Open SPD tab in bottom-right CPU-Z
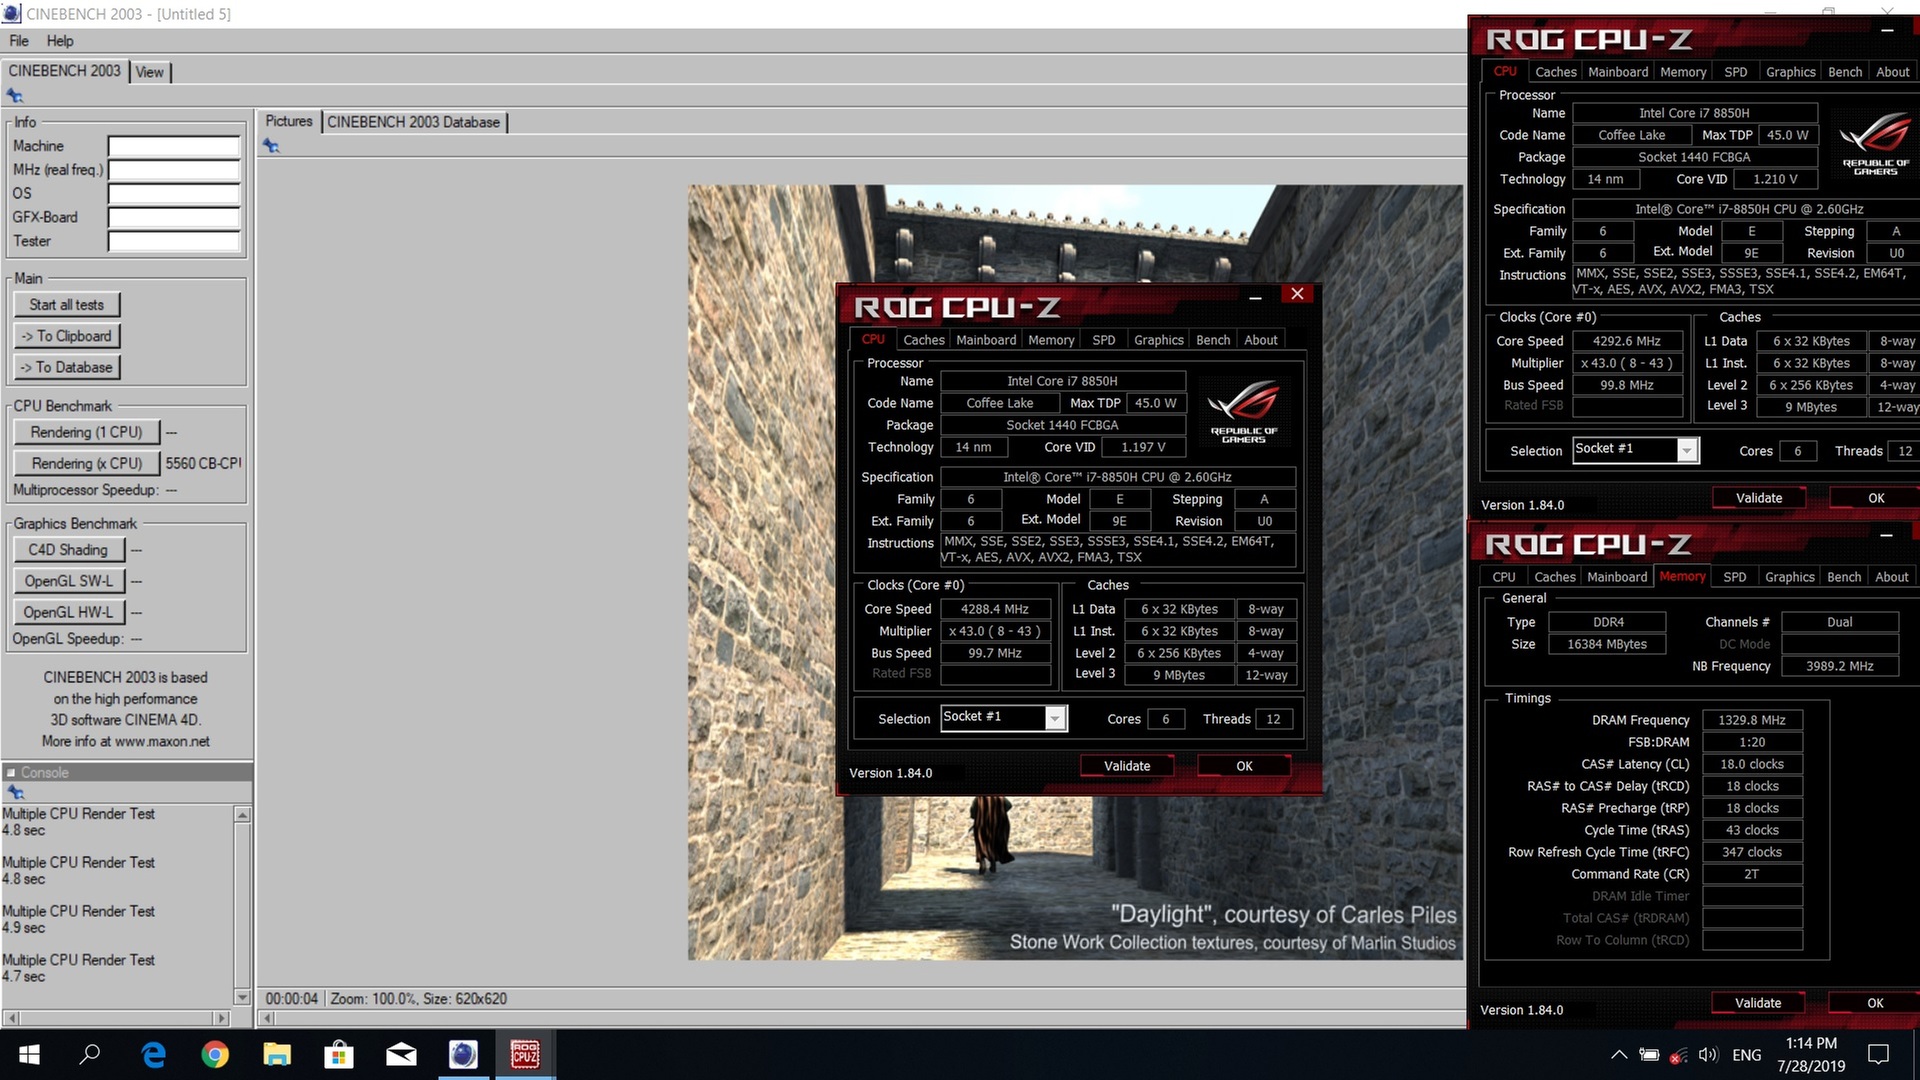The width and height of the screenshot is (1920, 1080). tap(1735, 577)
